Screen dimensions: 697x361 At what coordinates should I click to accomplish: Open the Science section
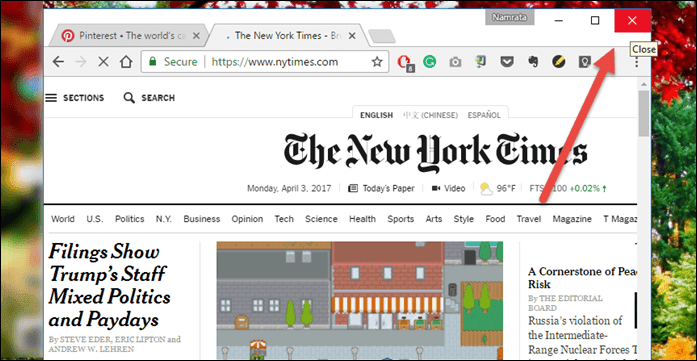click(321, 219)
